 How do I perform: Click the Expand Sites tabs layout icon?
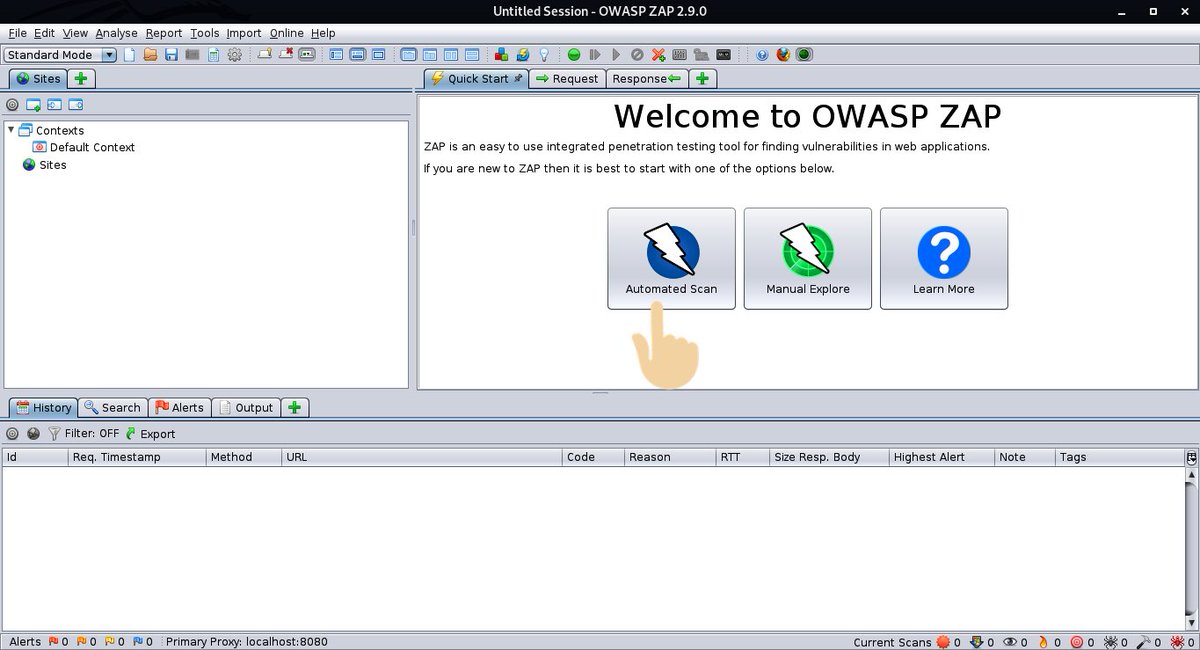click(x=335, y=55)
